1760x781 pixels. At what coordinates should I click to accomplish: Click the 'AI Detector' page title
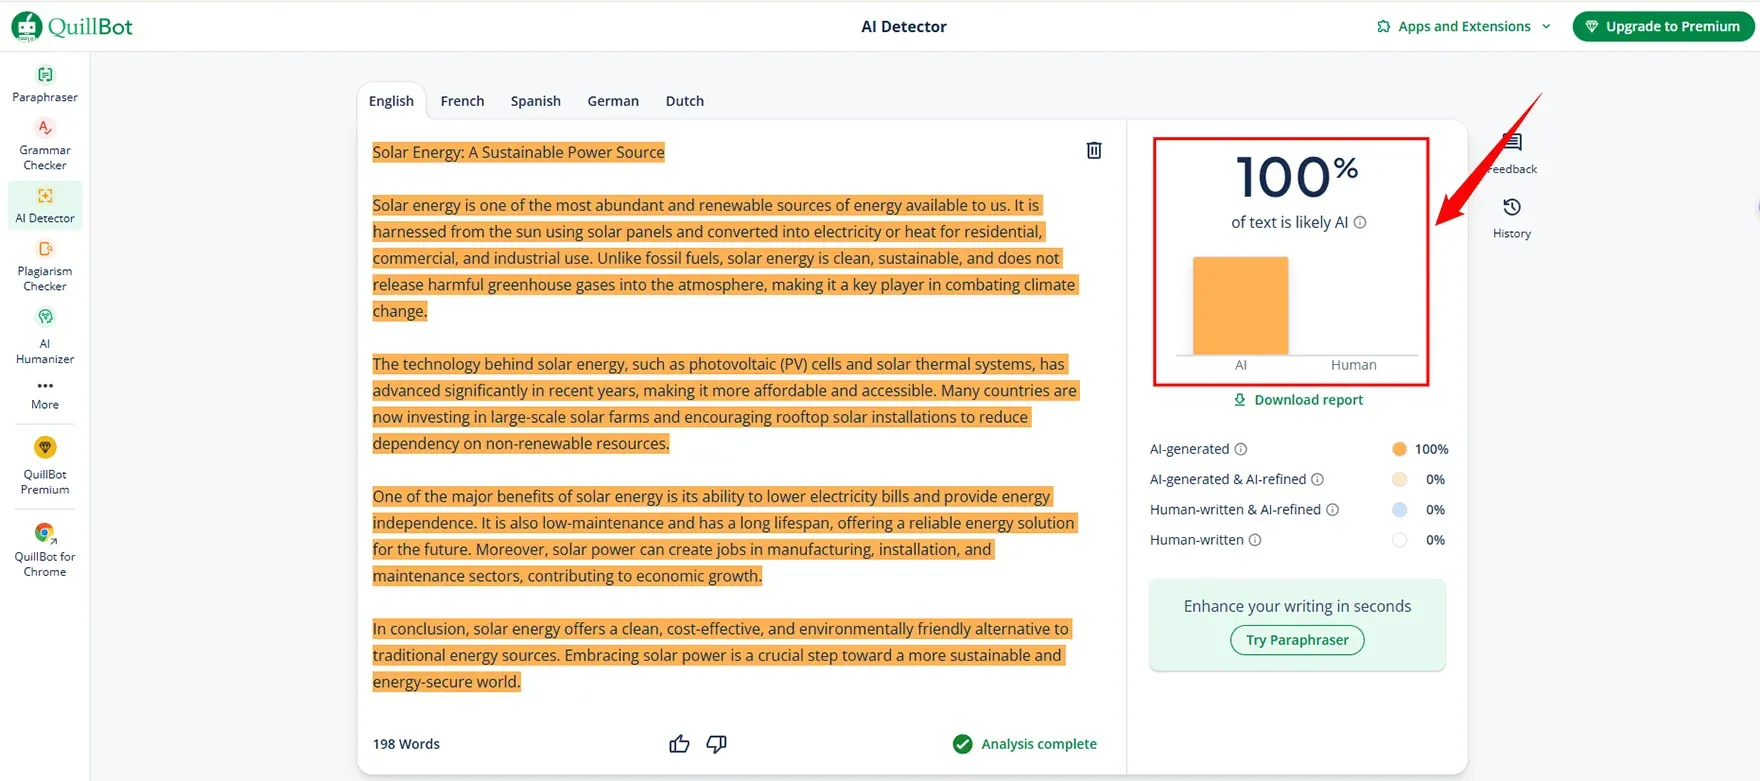tap(904, 26)
